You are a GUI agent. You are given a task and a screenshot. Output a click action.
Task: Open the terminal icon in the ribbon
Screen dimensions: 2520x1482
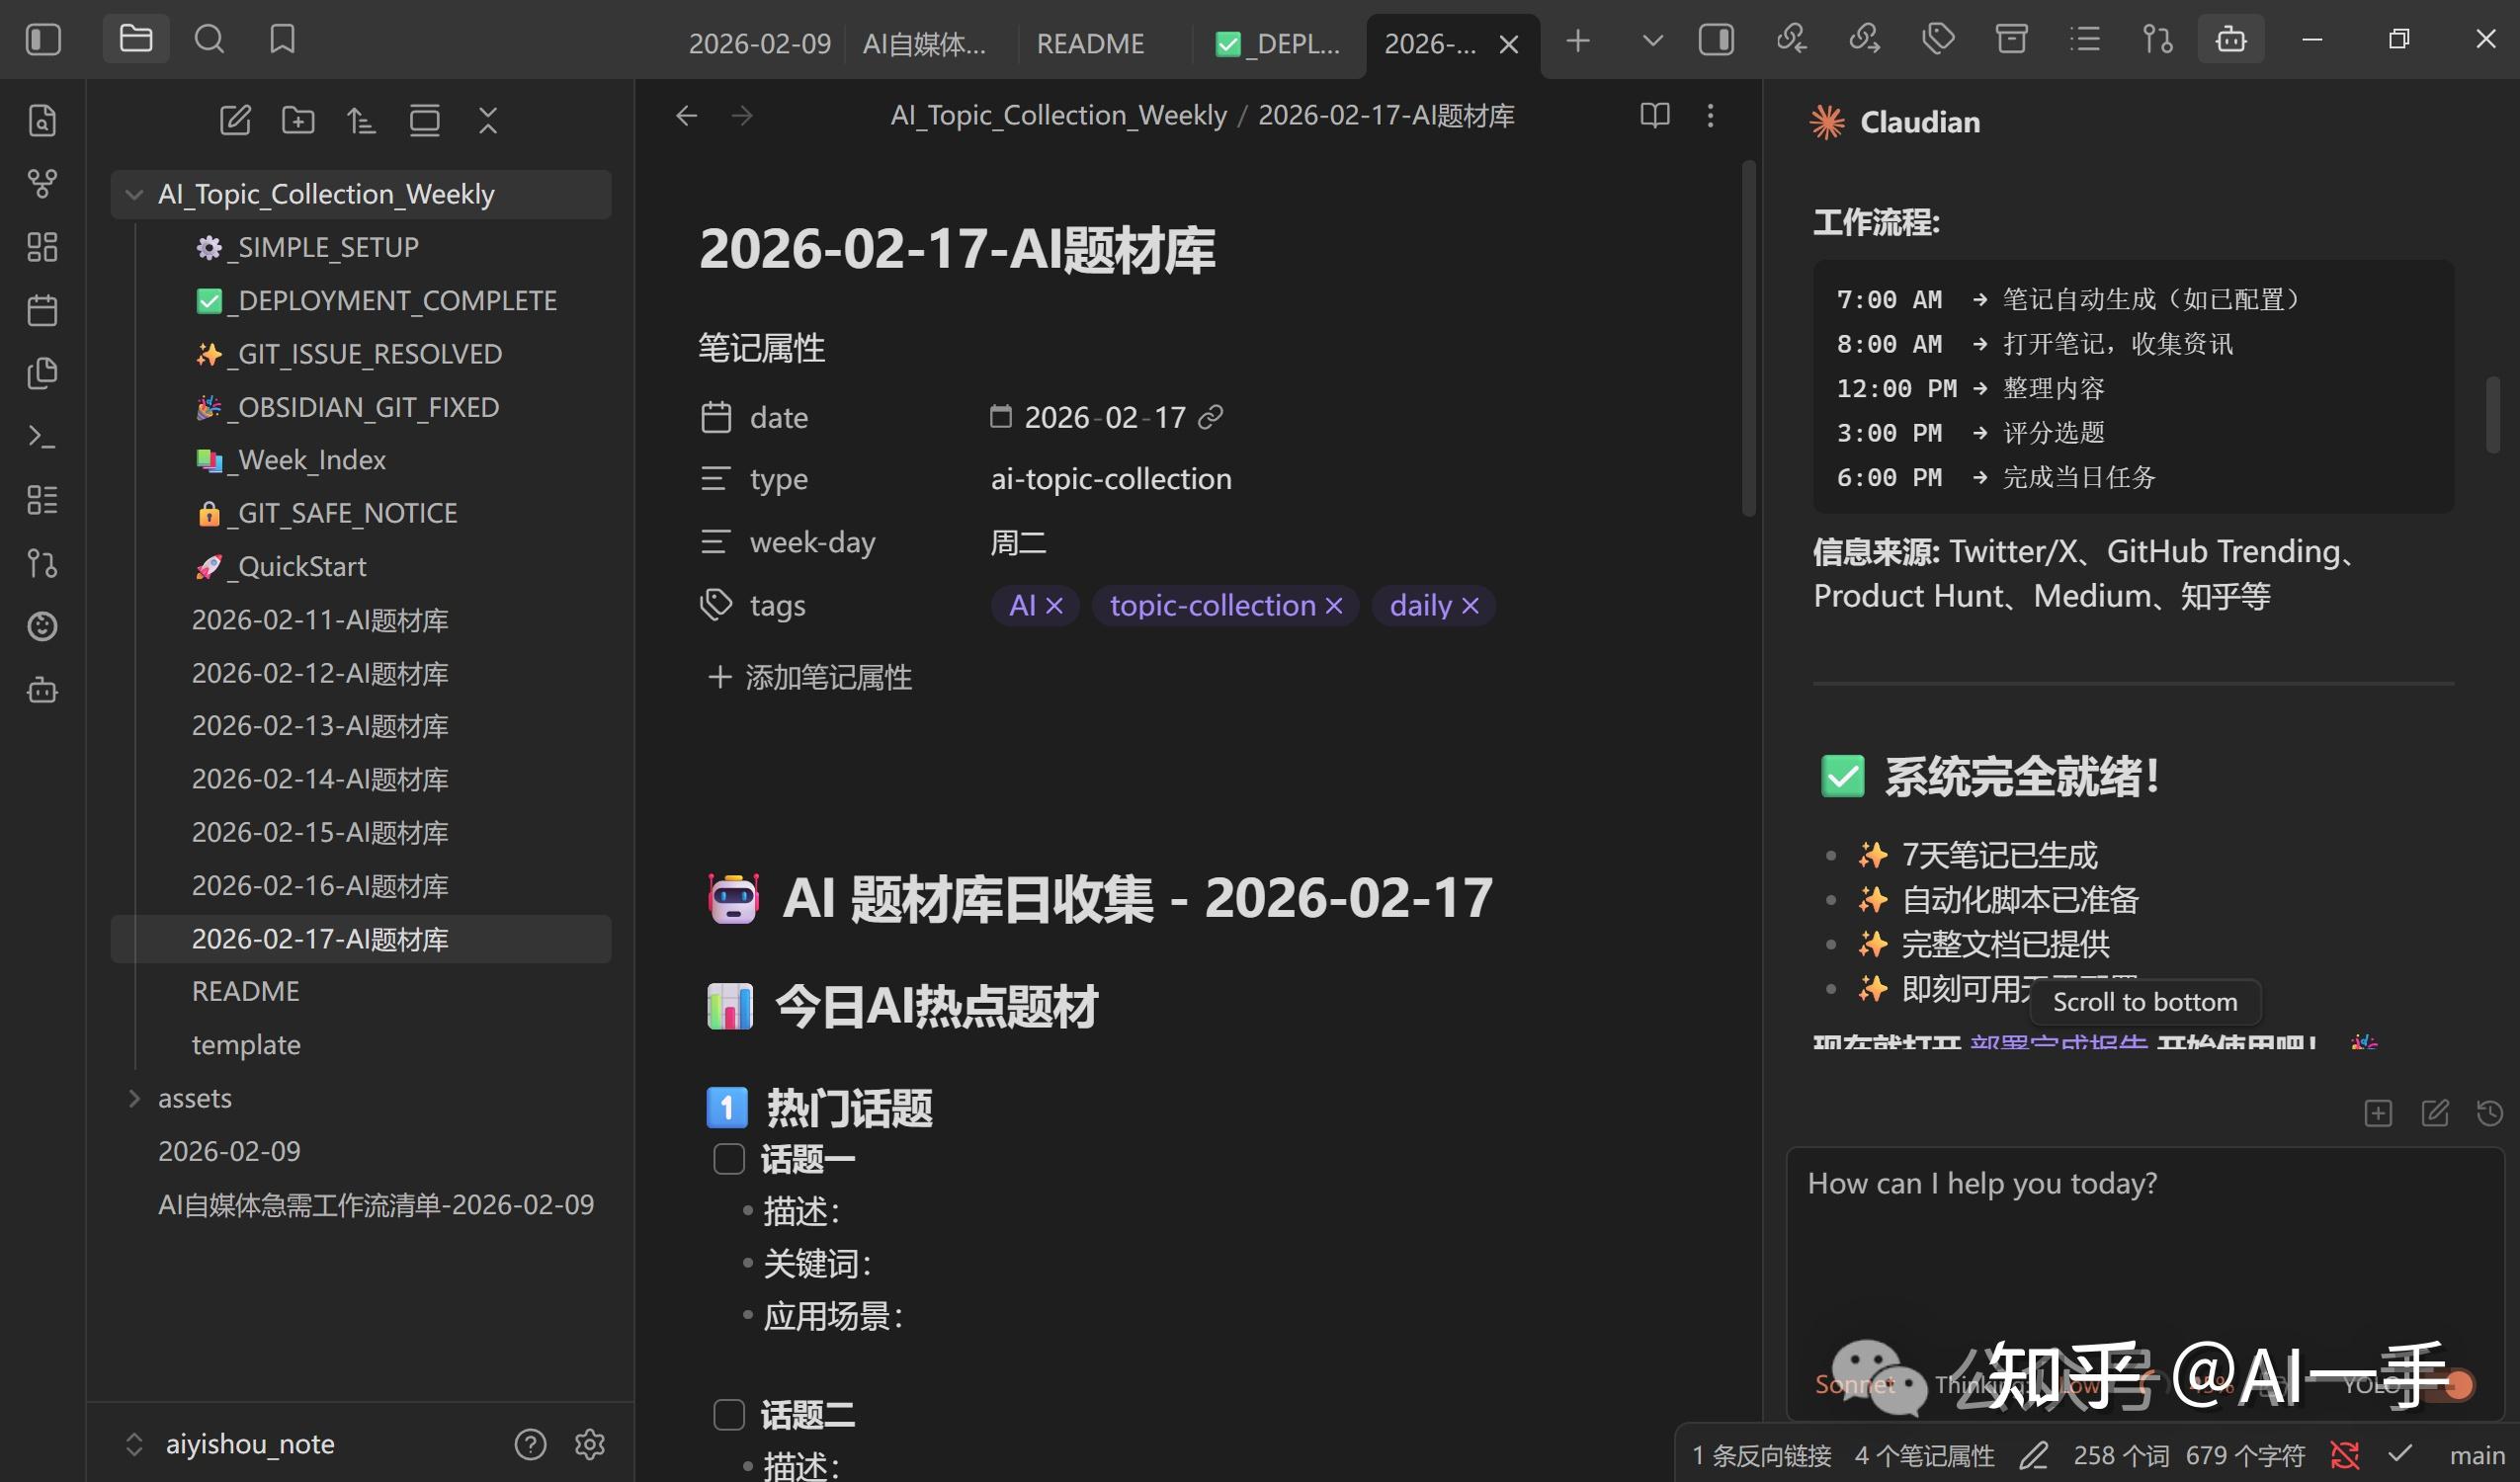42,437
